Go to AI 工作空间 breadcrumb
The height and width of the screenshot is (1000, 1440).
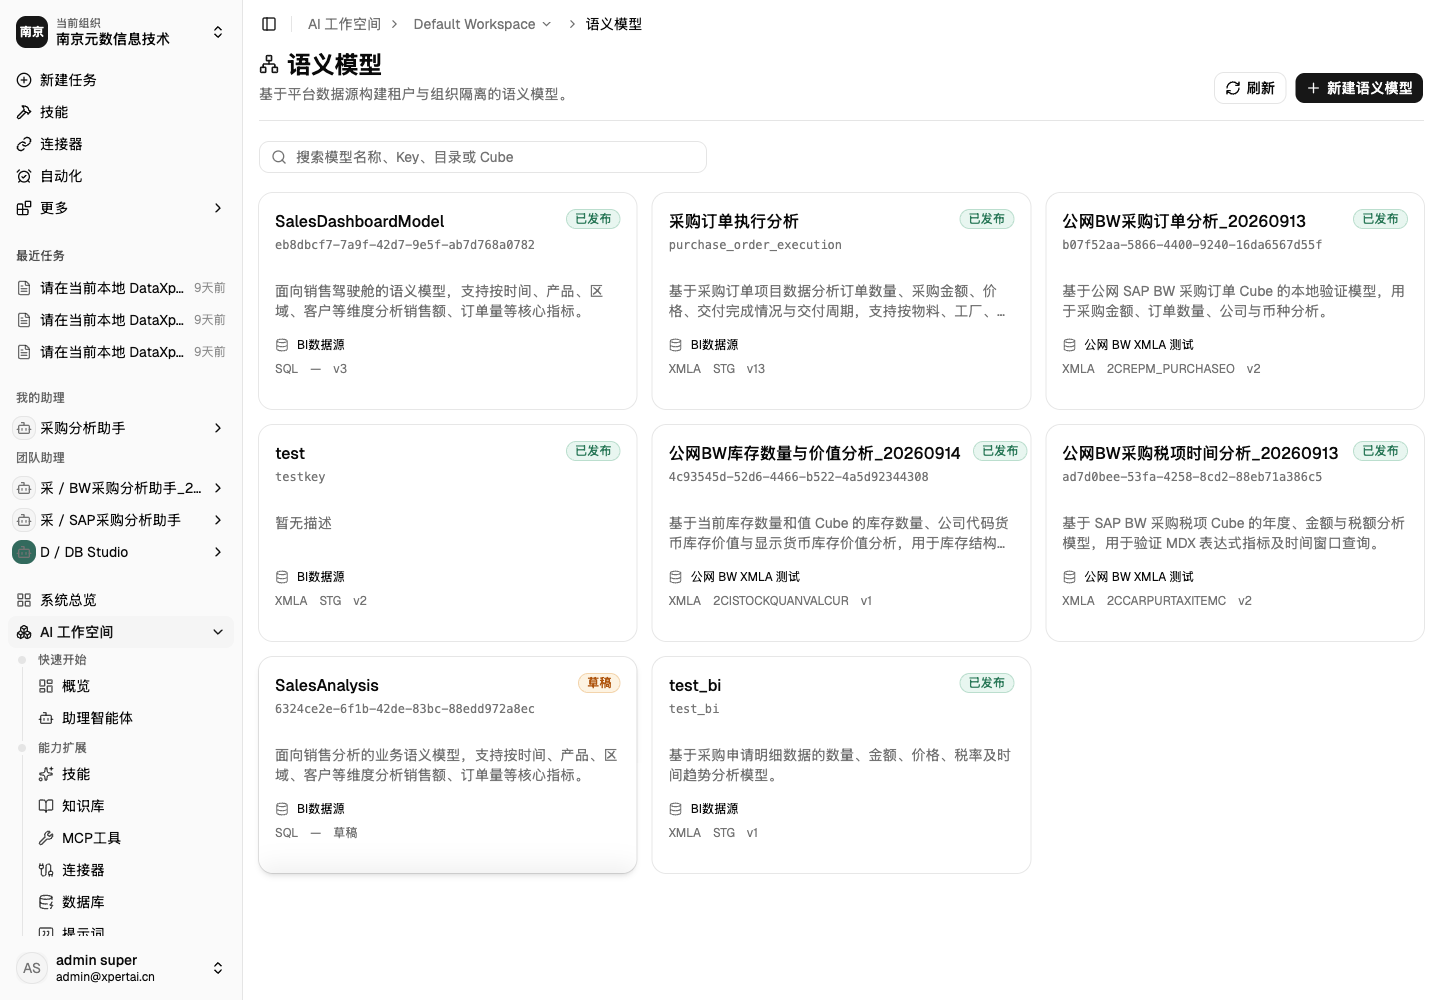click(344, 24)
